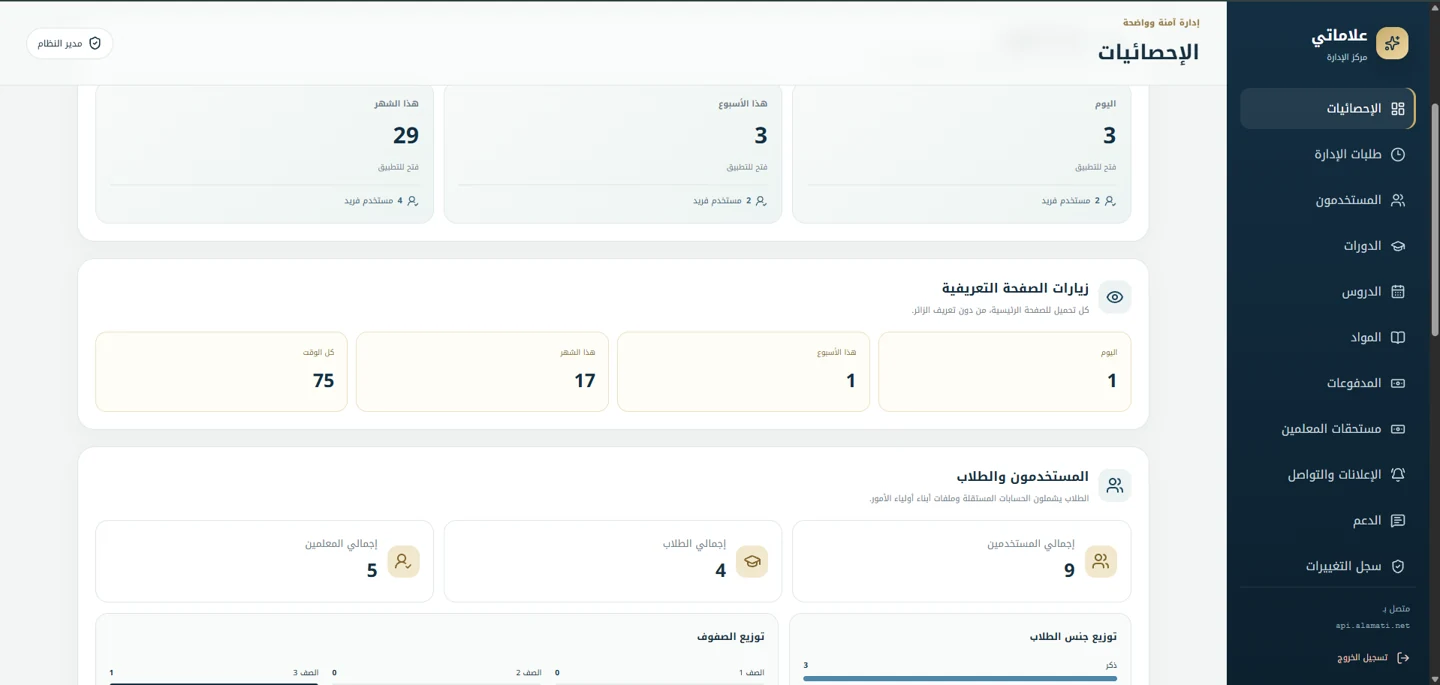Click the مدير النظام badge button
The image size is (1440, 685).
click(70, 43)
